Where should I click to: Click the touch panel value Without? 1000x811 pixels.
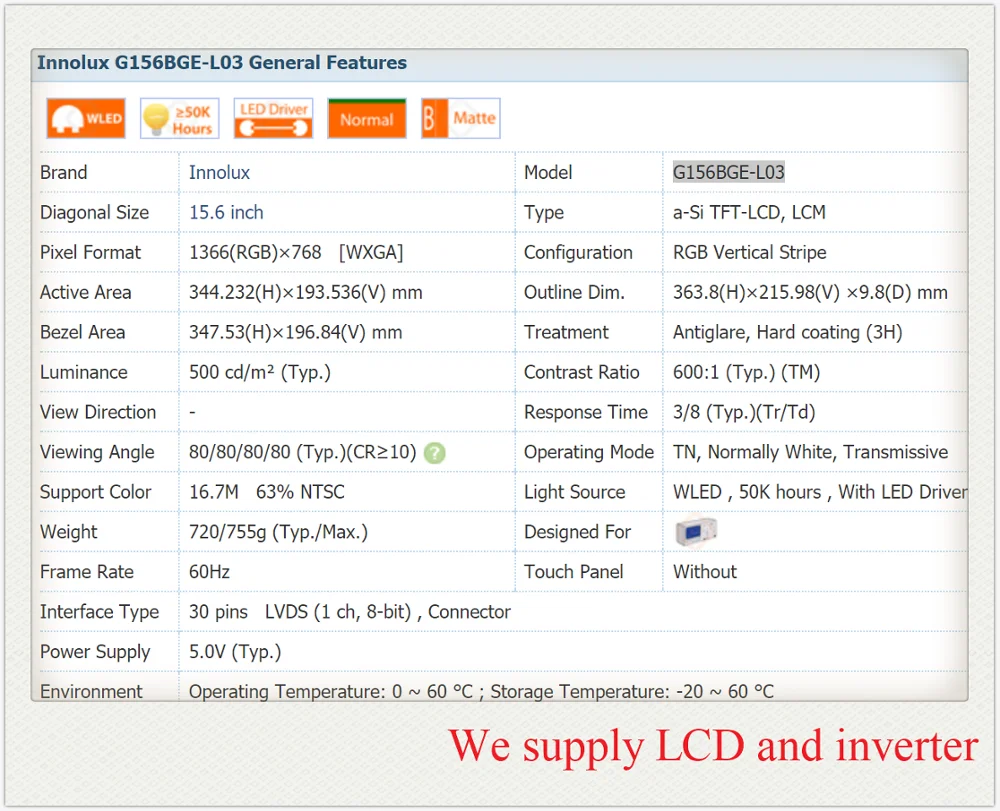(705, 572)
